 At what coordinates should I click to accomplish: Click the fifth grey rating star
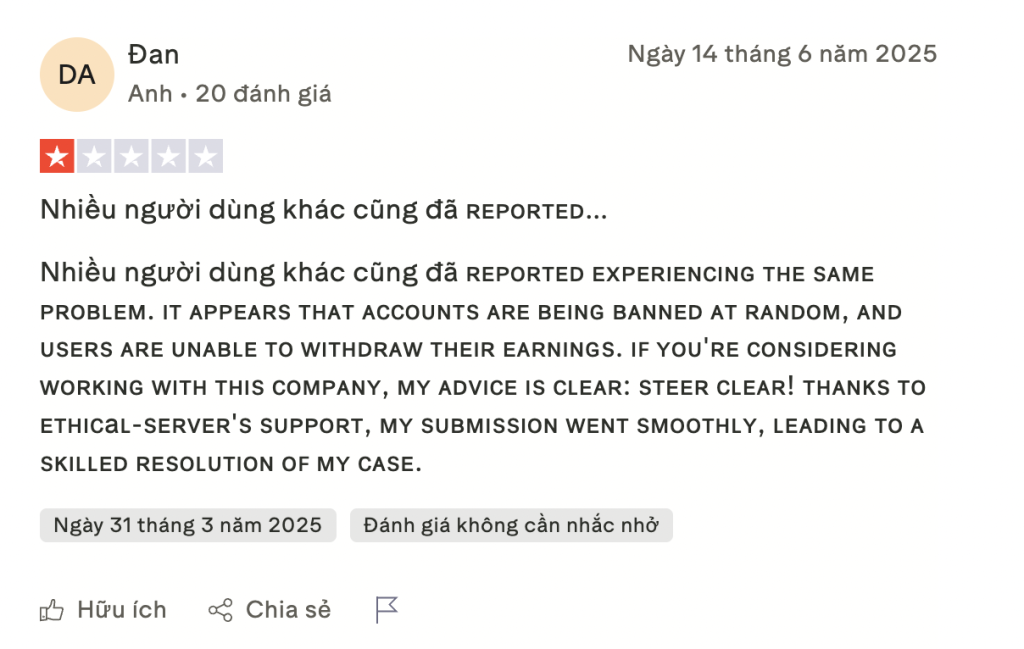(x=205, y=156)
